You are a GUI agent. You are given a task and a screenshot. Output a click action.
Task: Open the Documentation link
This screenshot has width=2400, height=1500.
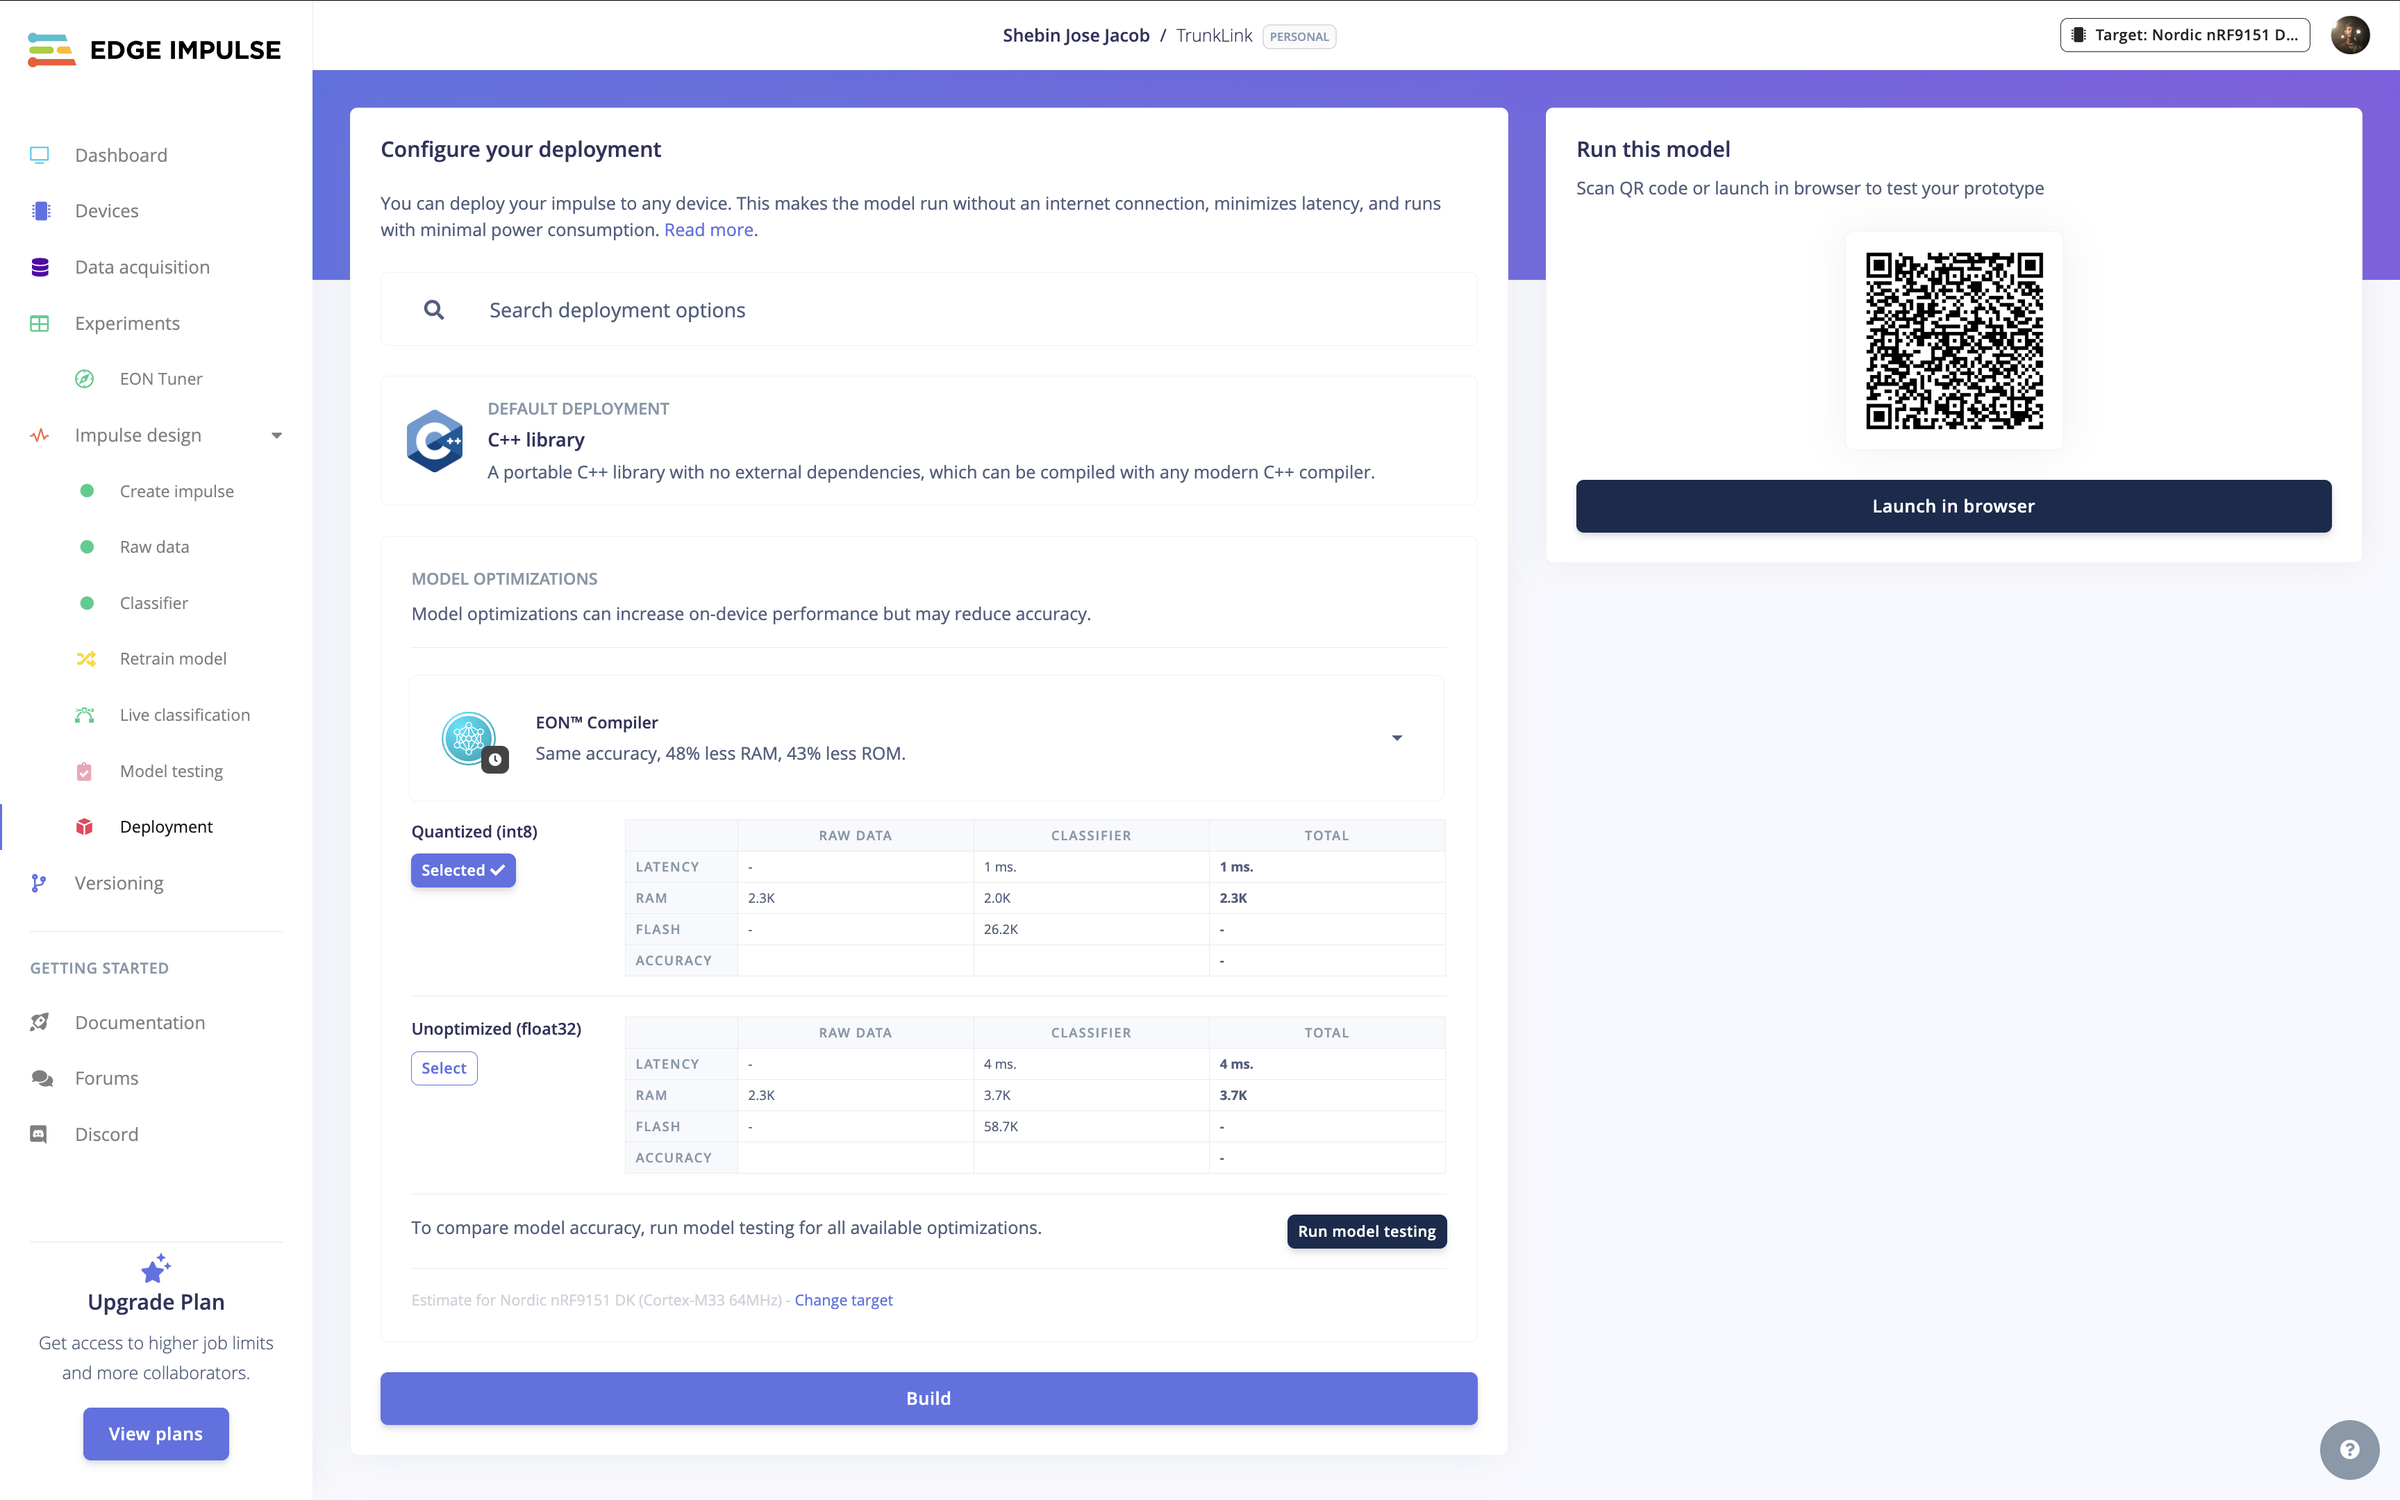tap(140, 1022)
